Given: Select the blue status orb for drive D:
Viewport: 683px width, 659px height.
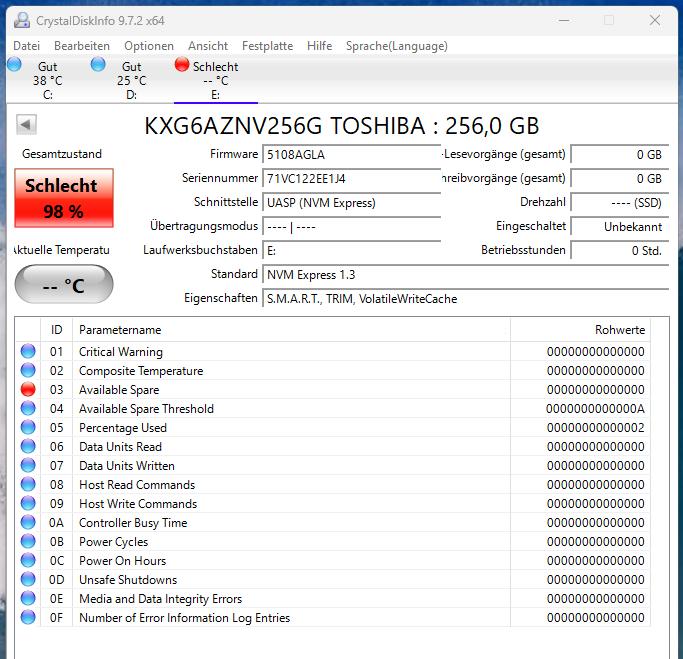Looking at the screenshot, I should 98,64.
